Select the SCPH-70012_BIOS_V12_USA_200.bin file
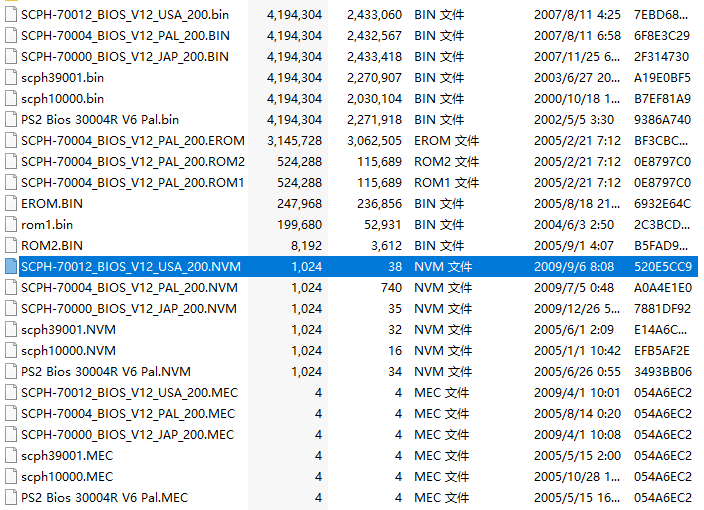Screen dimensions: 704x510 coord(124,14)
